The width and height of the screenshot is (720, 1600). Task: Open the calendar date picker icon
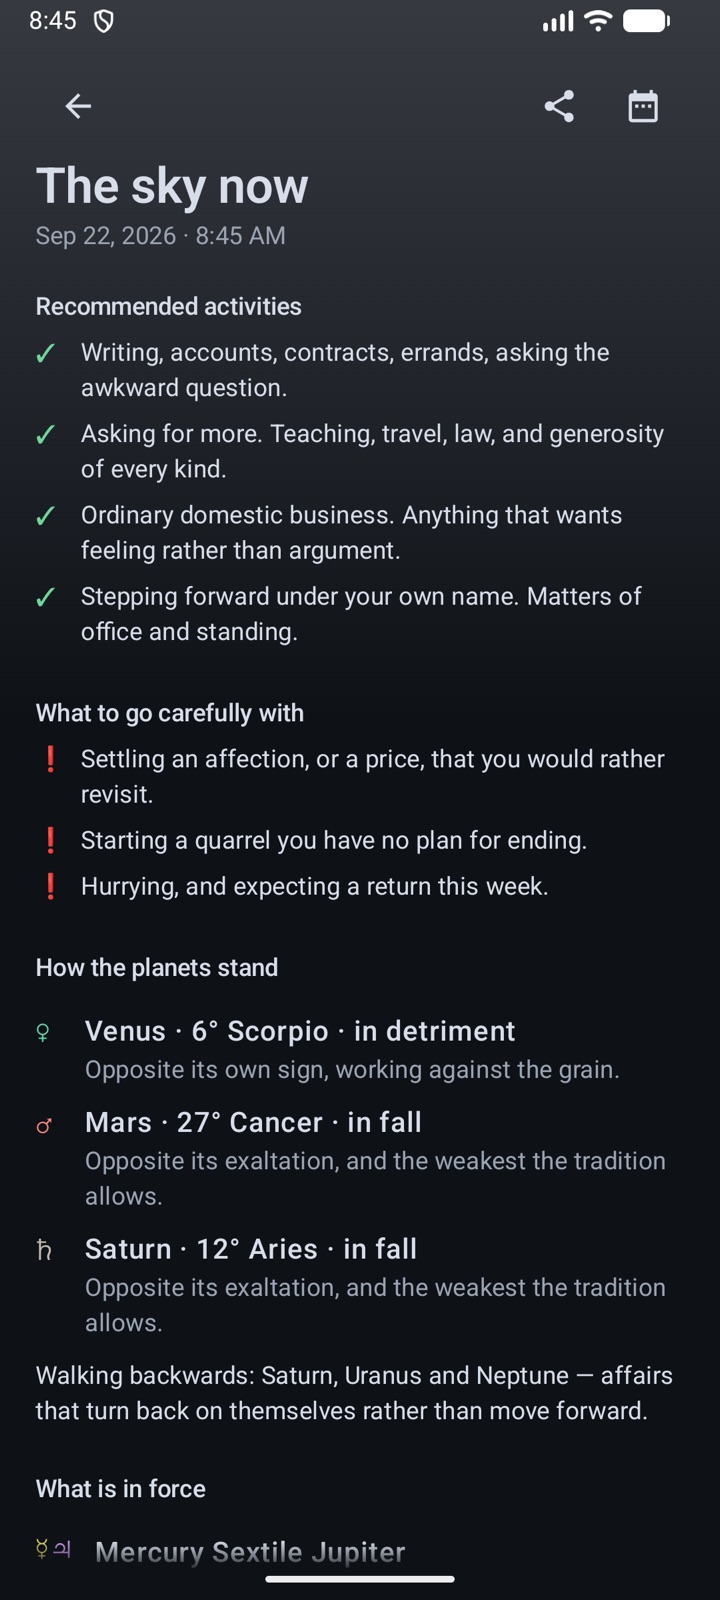[x=643, y=106]
